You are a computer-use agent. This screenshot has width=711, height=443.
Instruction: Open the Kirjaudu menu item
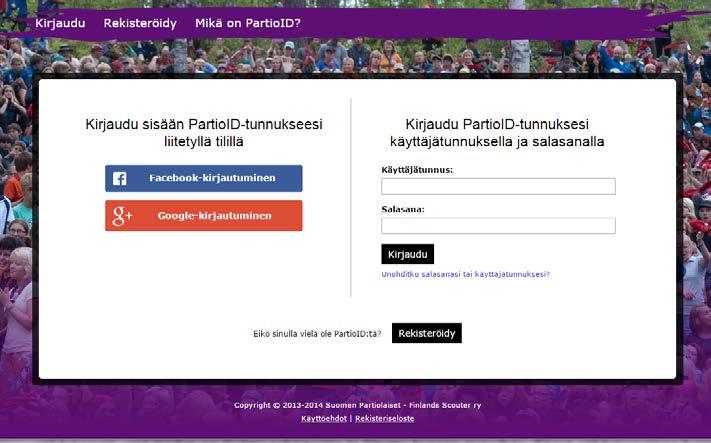[60, 23]
